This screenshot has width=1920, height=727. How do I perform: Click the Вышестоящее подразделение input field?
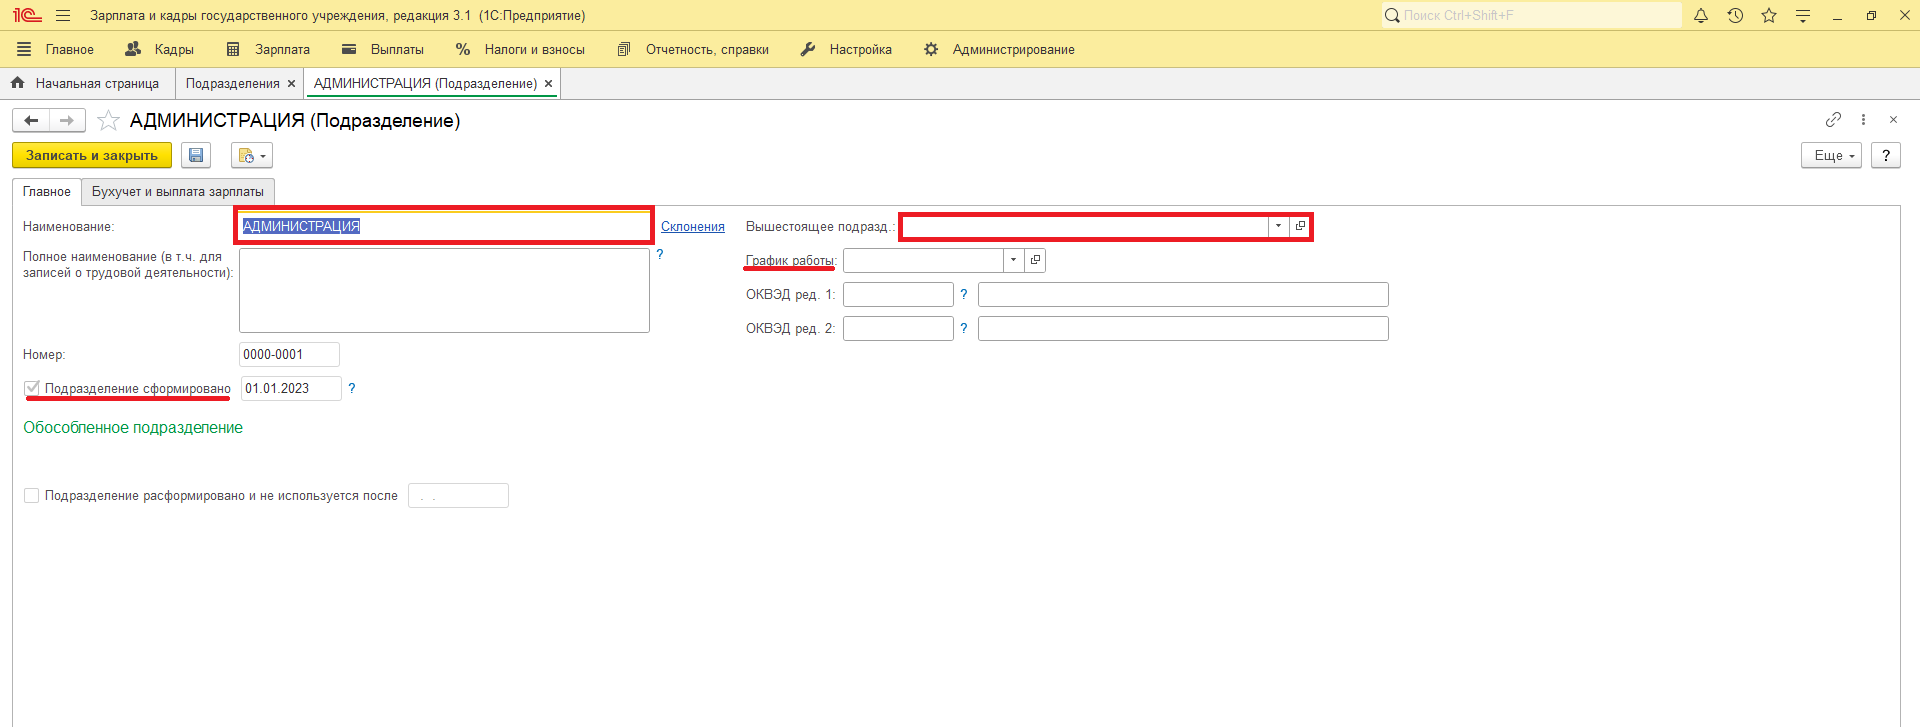[x=1085, y=226]
